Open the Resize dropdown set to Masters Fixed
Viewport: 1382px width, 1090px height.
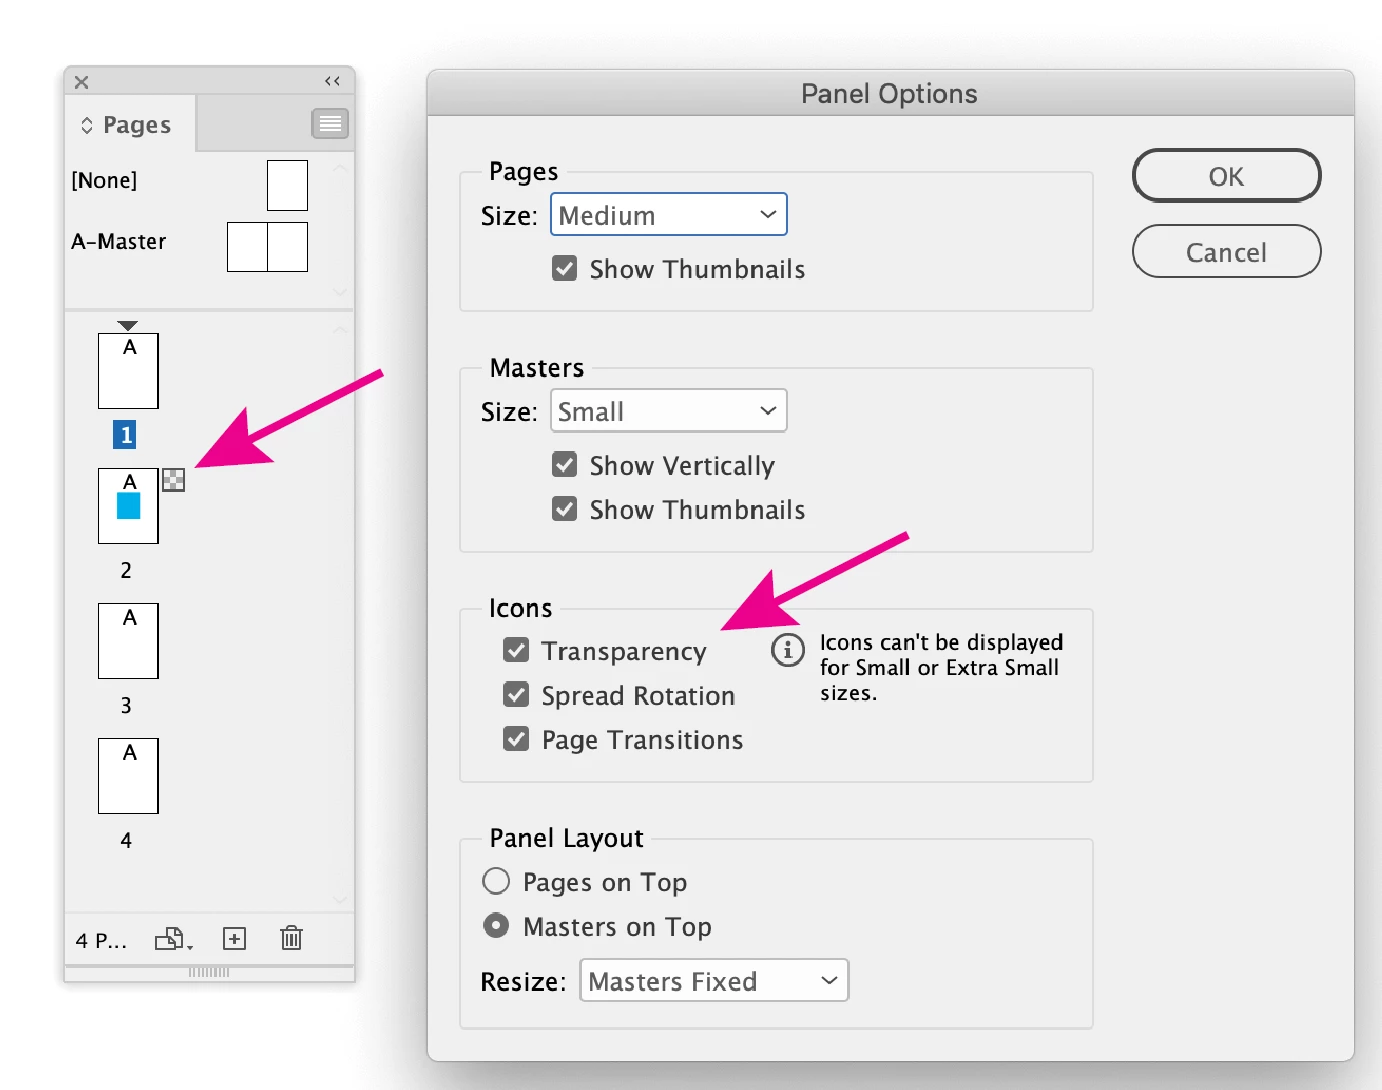point(714,981)
